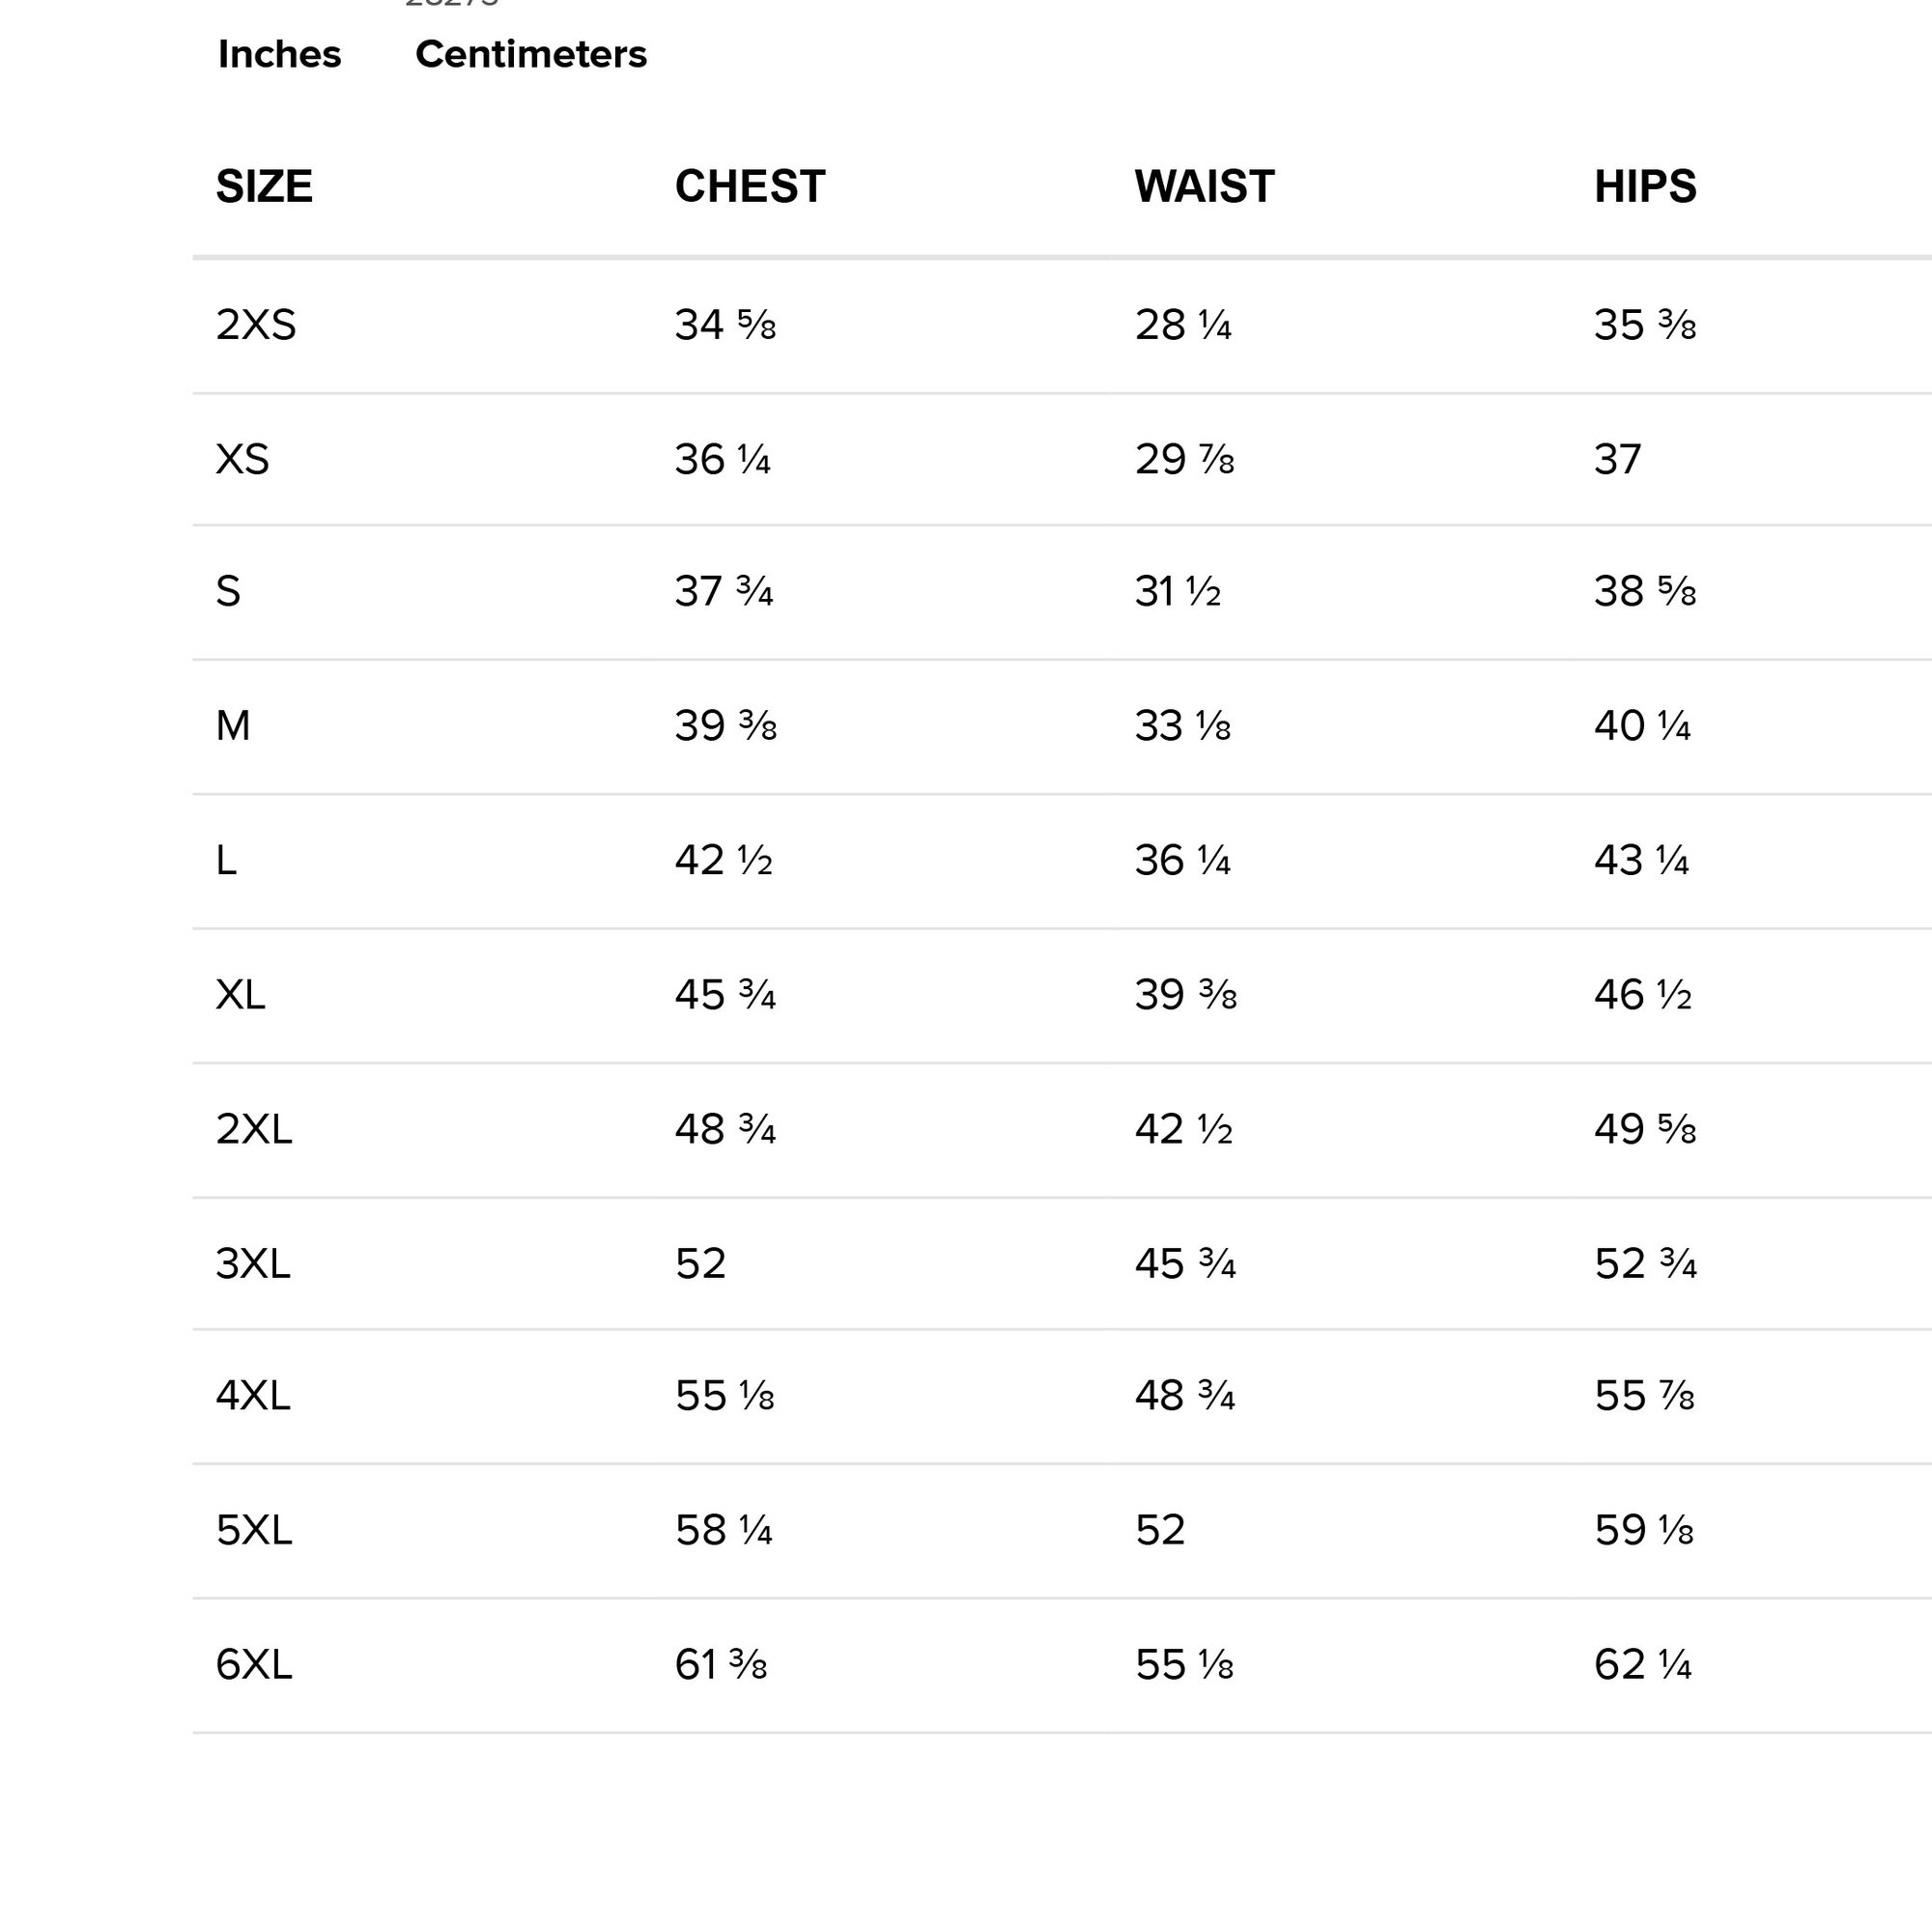The image size is (1932, 1926).
Task: Select the 2XL size row label
Action: 253,1129
